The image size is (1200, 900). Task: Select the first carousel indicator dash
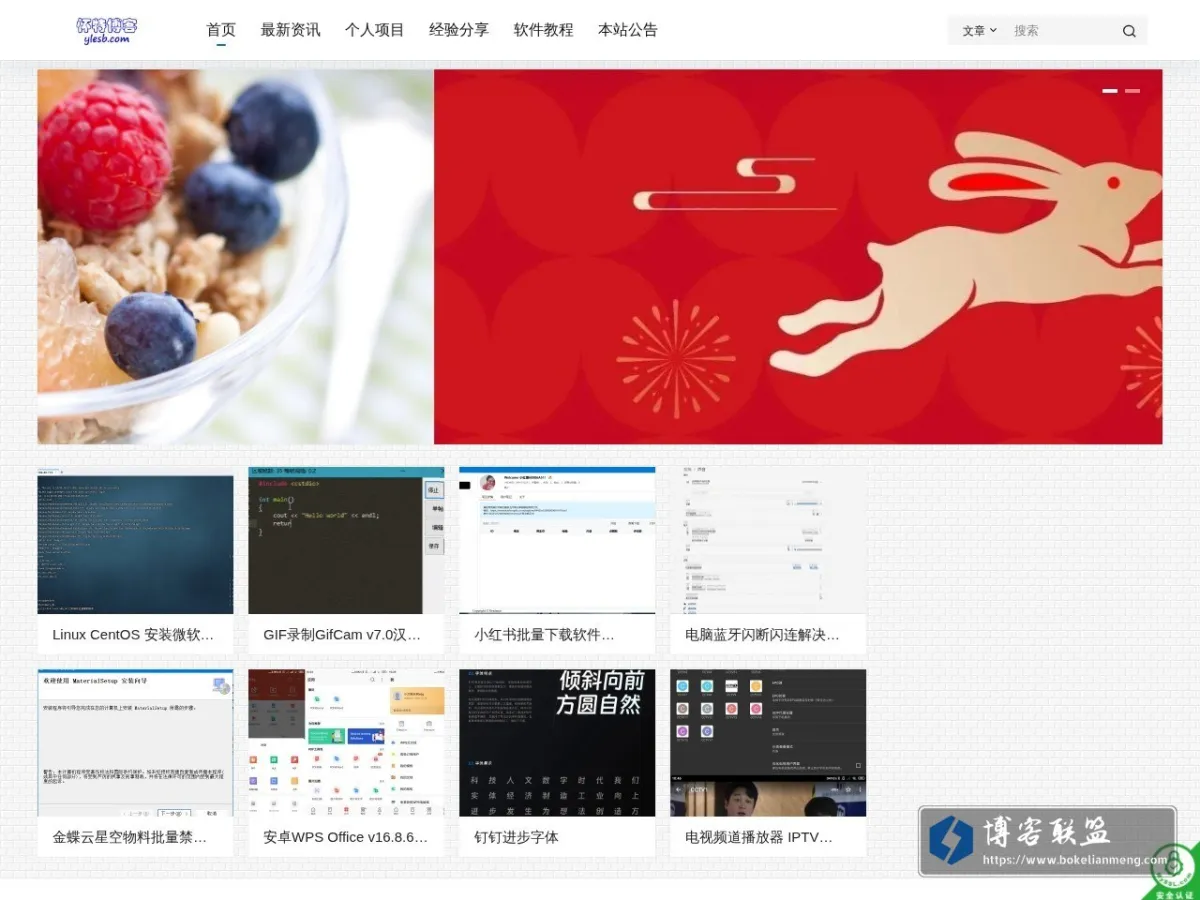[1110, 91]
